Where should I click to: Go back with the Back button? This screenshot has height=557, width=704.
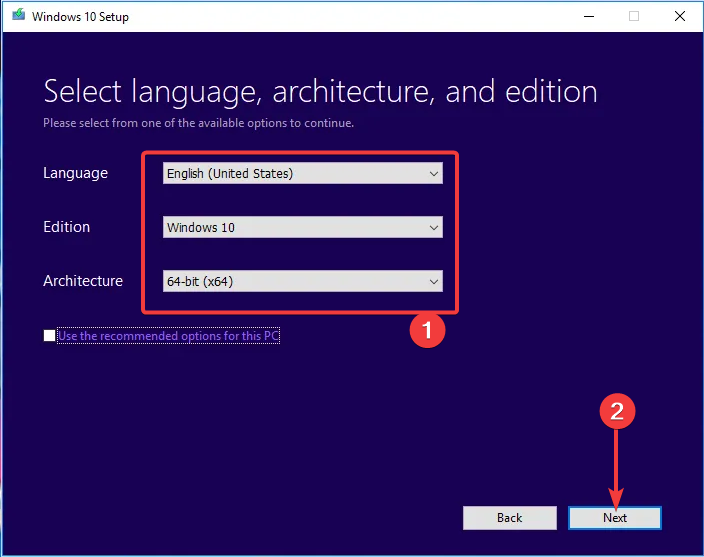(x=510, y=518)
